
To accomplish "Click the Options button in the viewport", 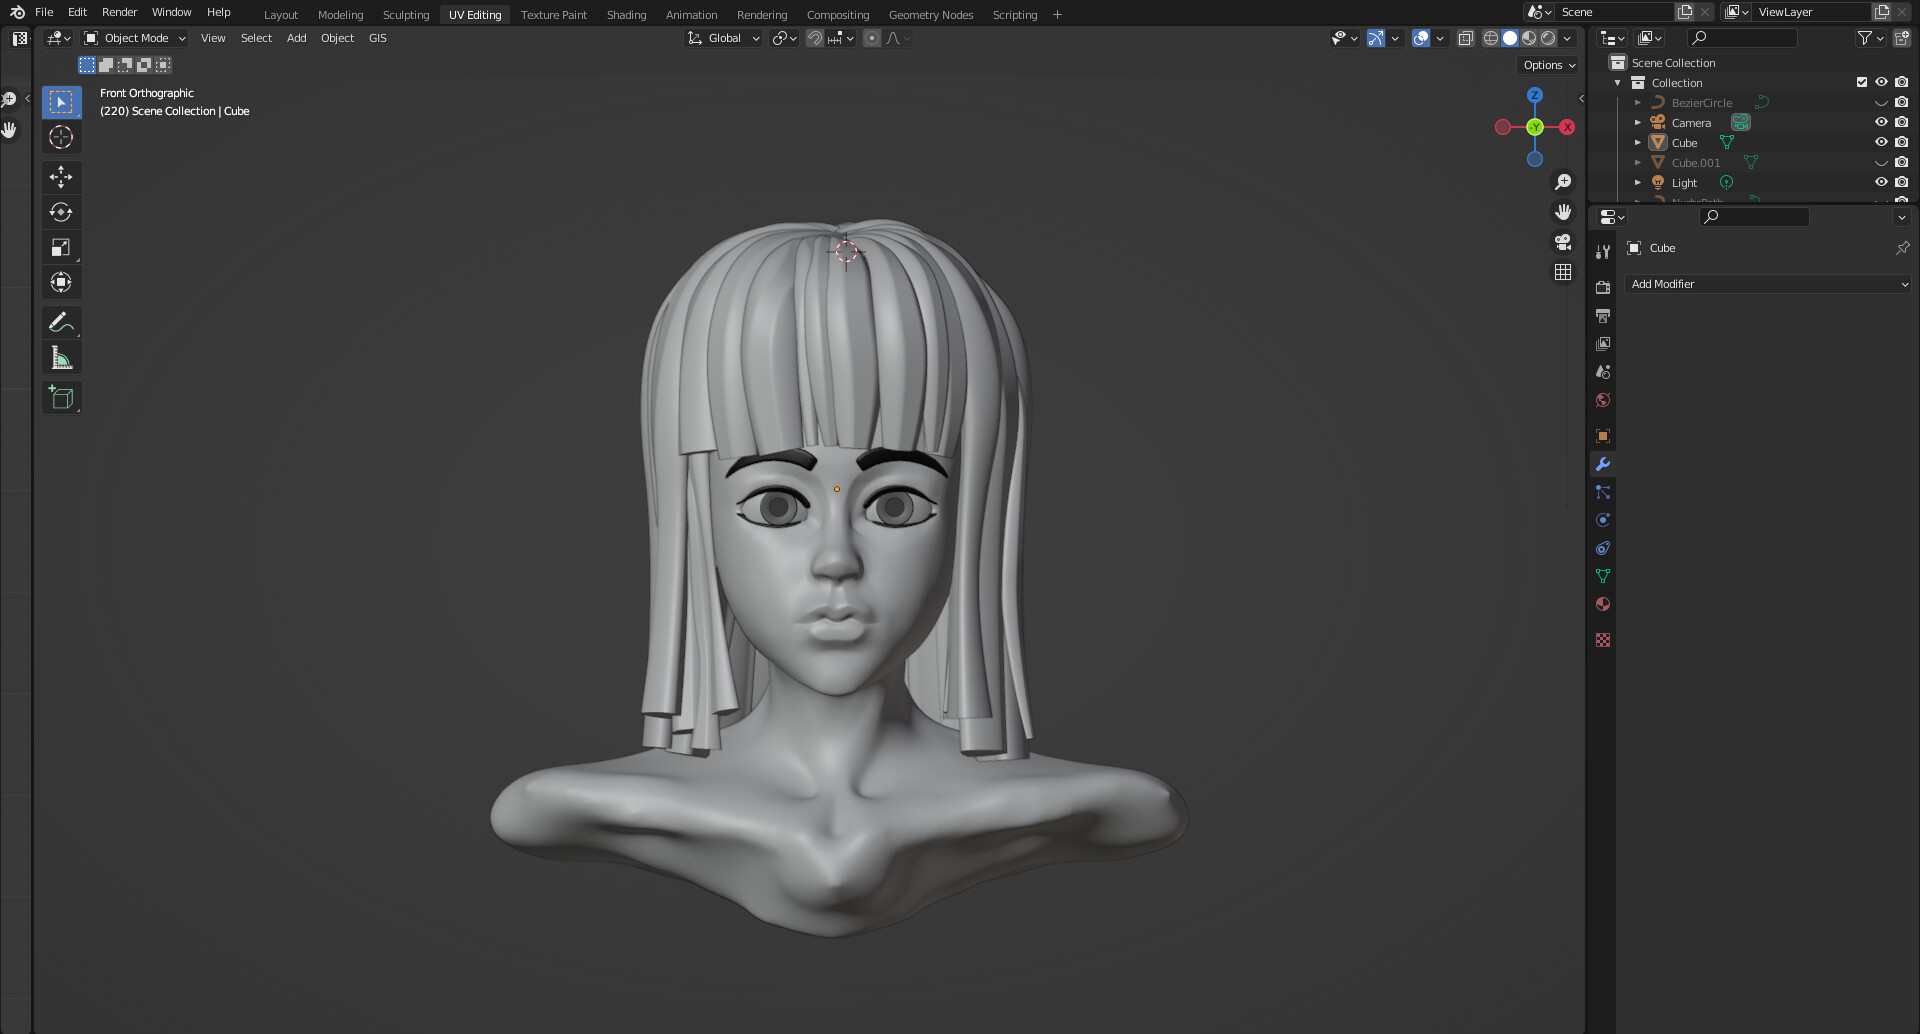I will (1546, 64).
